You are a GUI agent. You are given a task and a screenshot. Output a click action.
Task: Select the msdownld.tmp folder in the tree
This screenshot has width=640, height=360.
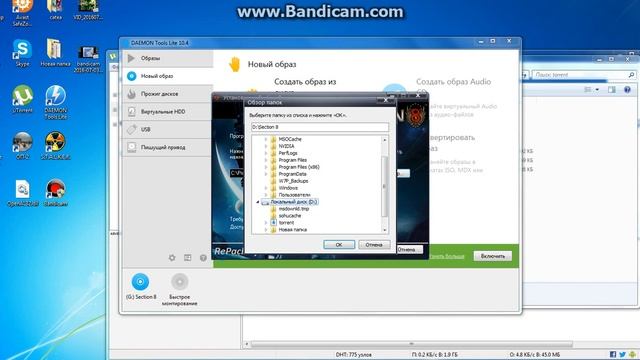click(x=293, y=209)
